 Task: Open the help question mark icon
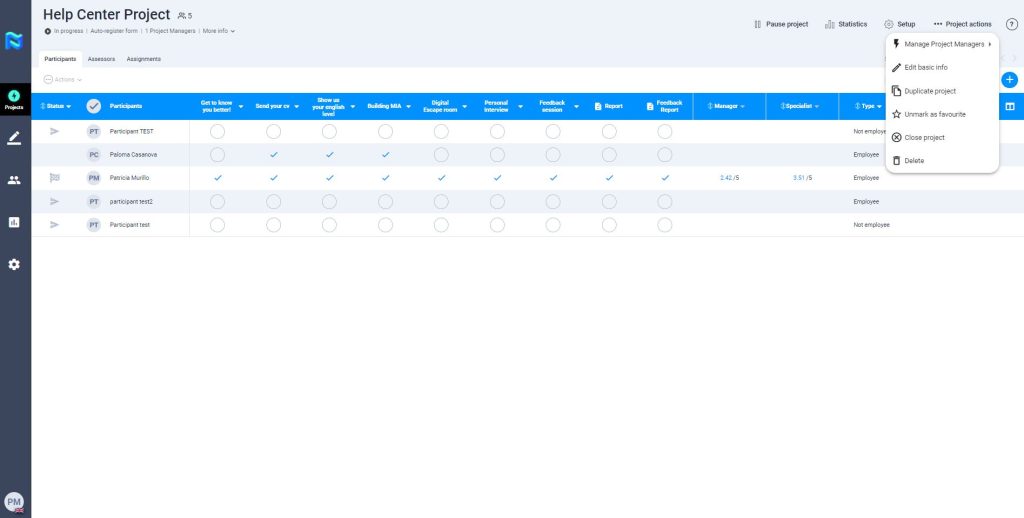click(x=1011, y=24)
